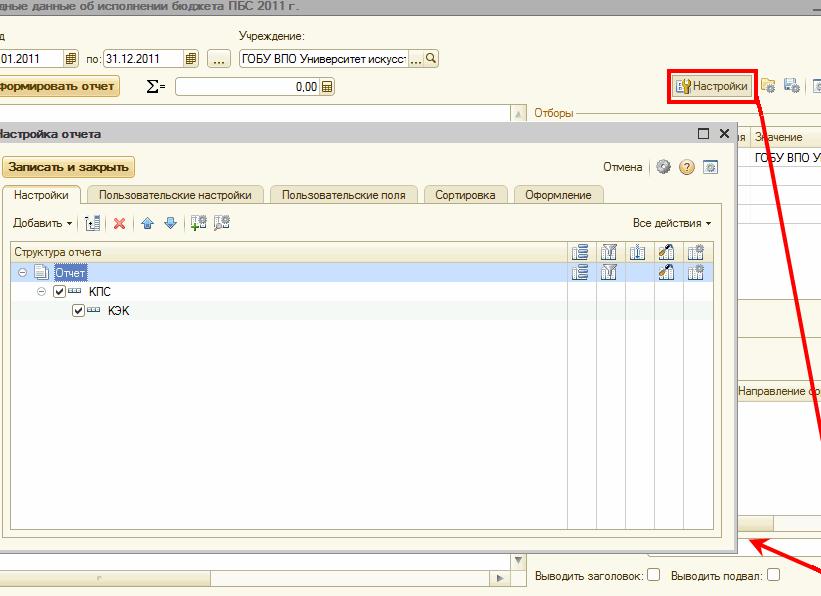Click magnifier to open selected Учреждение
Viewport: 821px width, 596px height.
pos(430,58)
